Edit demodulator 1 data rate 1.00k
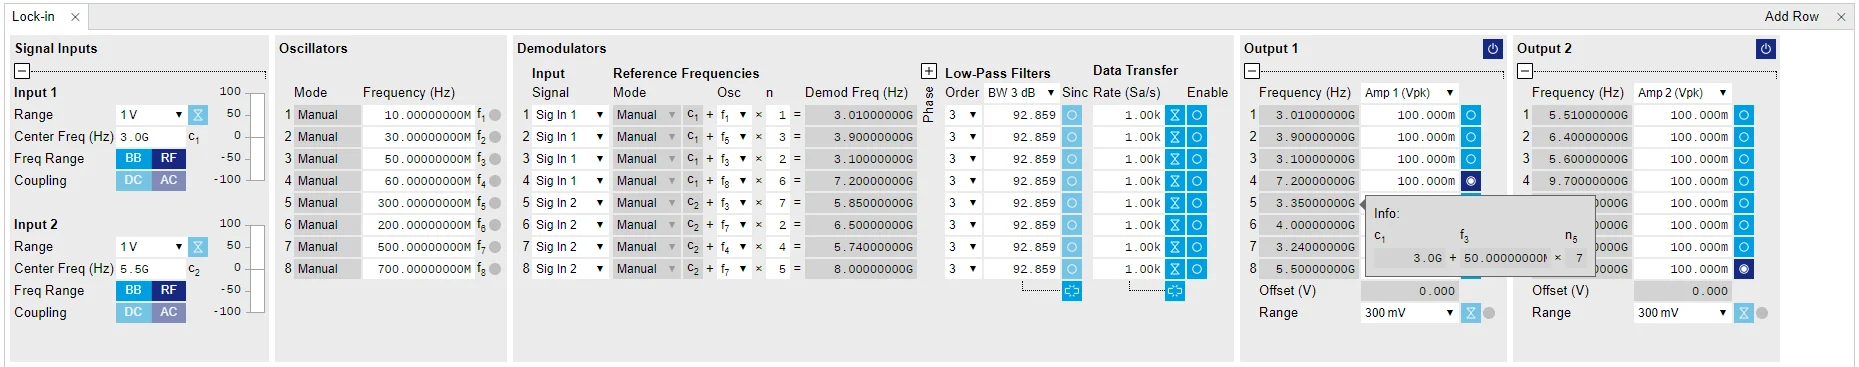The width and height of the screenshot is (1859, 367). click(1128, 115)
